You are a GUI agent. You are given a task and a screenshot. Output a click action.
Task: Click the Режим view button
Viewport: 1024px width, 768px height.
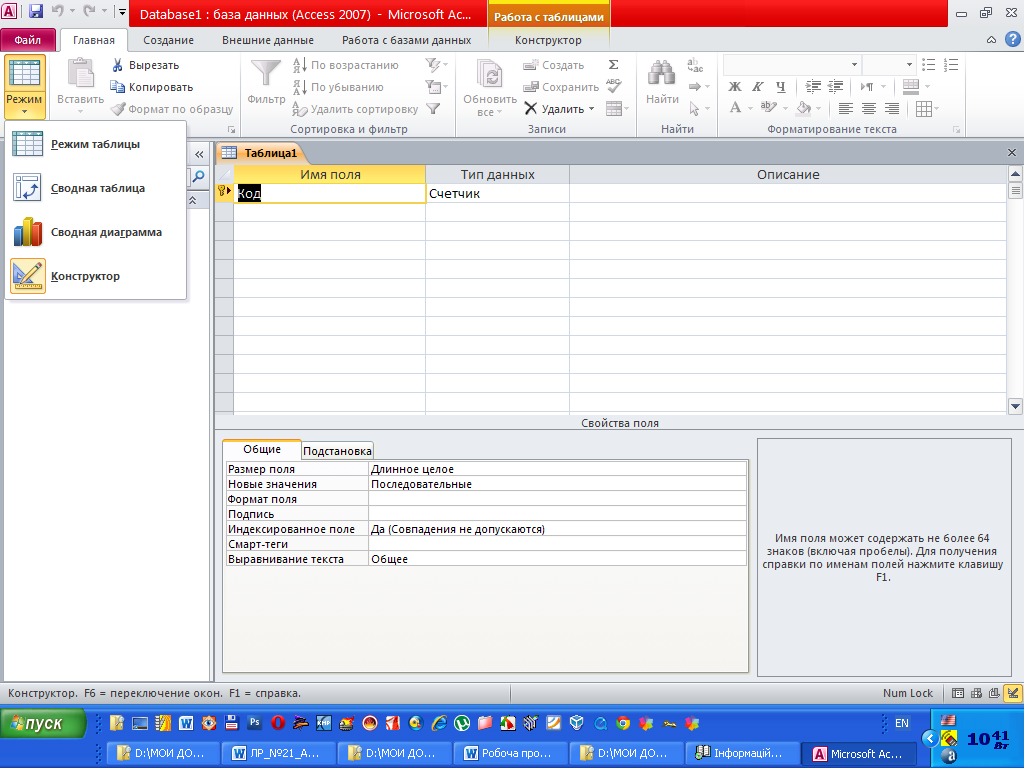pos(24,86)
